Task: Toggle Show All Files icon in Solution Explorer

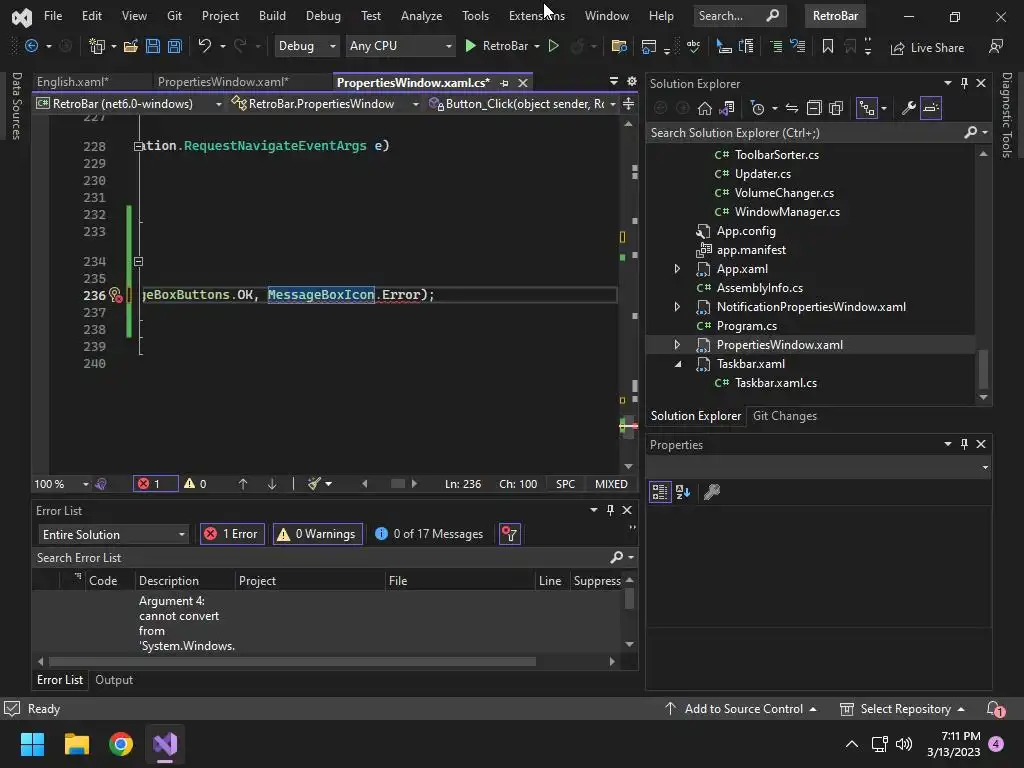Action: [x=836, y=108]
